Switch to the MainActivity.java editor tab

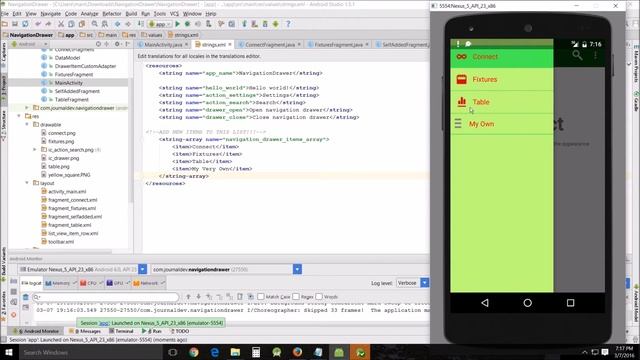pyautogui.click(x=163, y=44)
